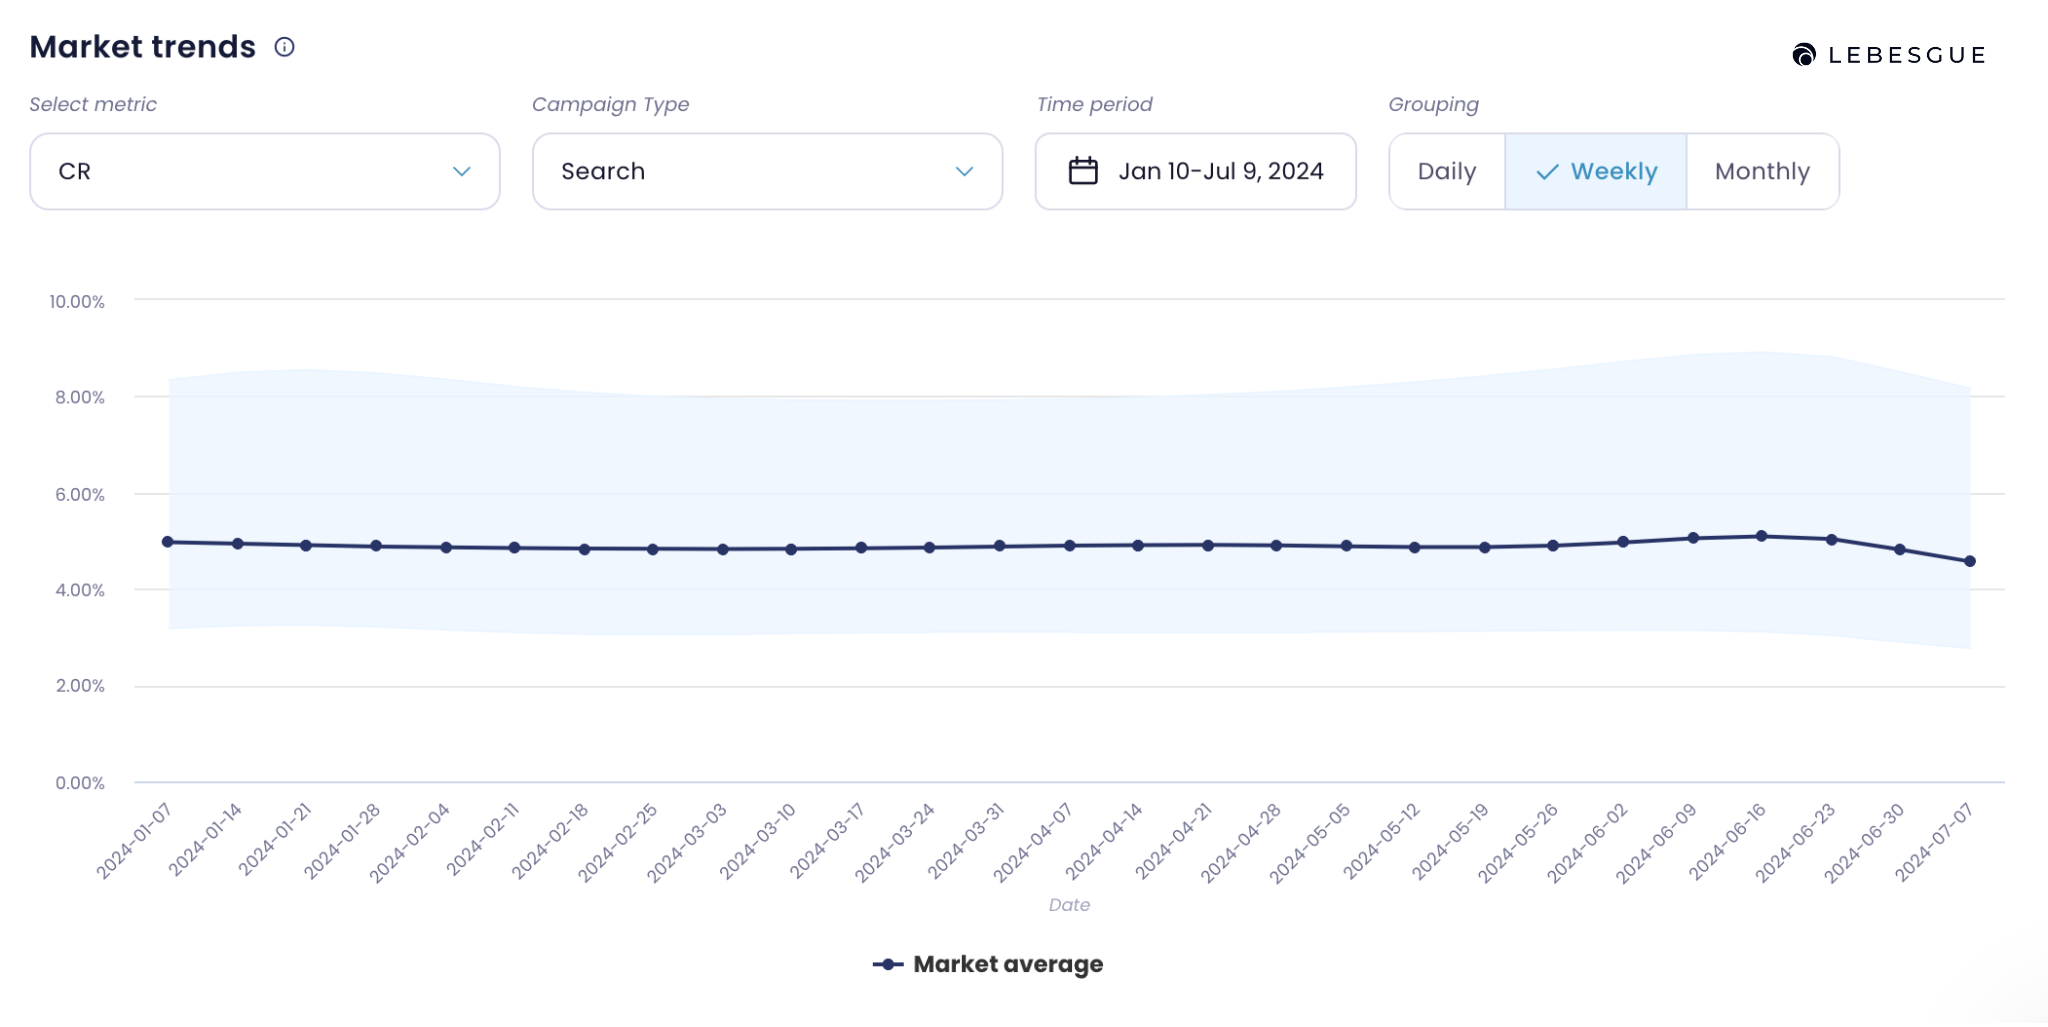Click the 2024-06-30 x-axis date label

(x=1864, y=841)
